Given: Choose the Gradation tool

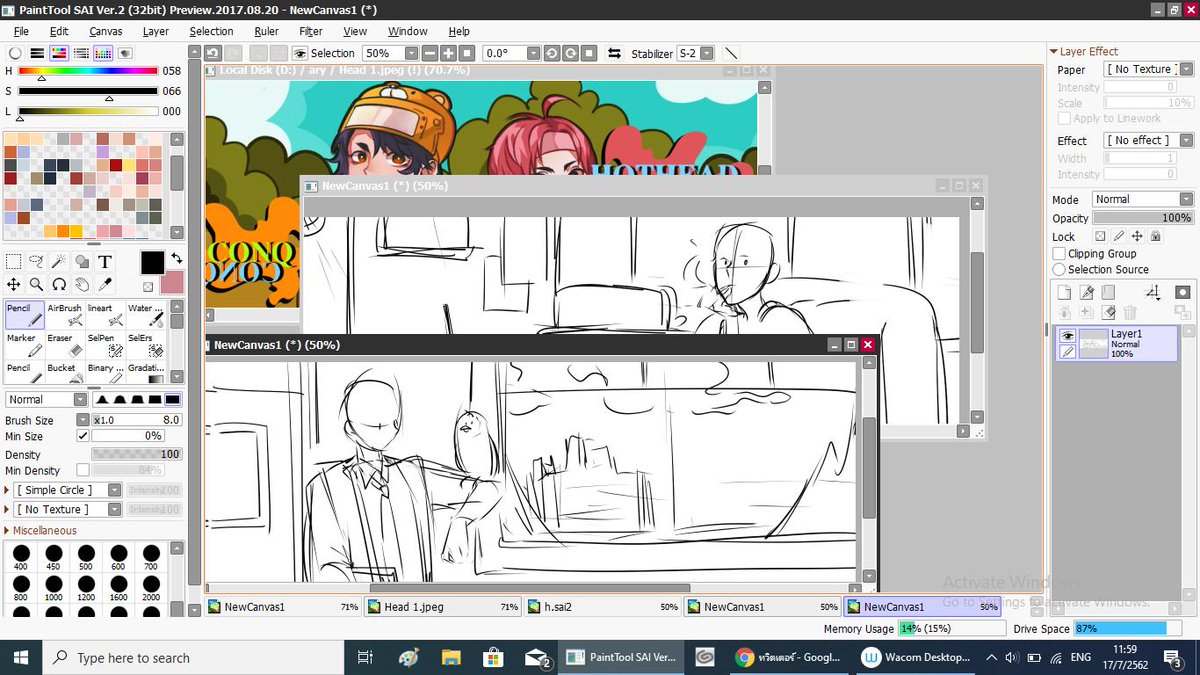Looking at the screenshot, I should click(x=146, y=374).
